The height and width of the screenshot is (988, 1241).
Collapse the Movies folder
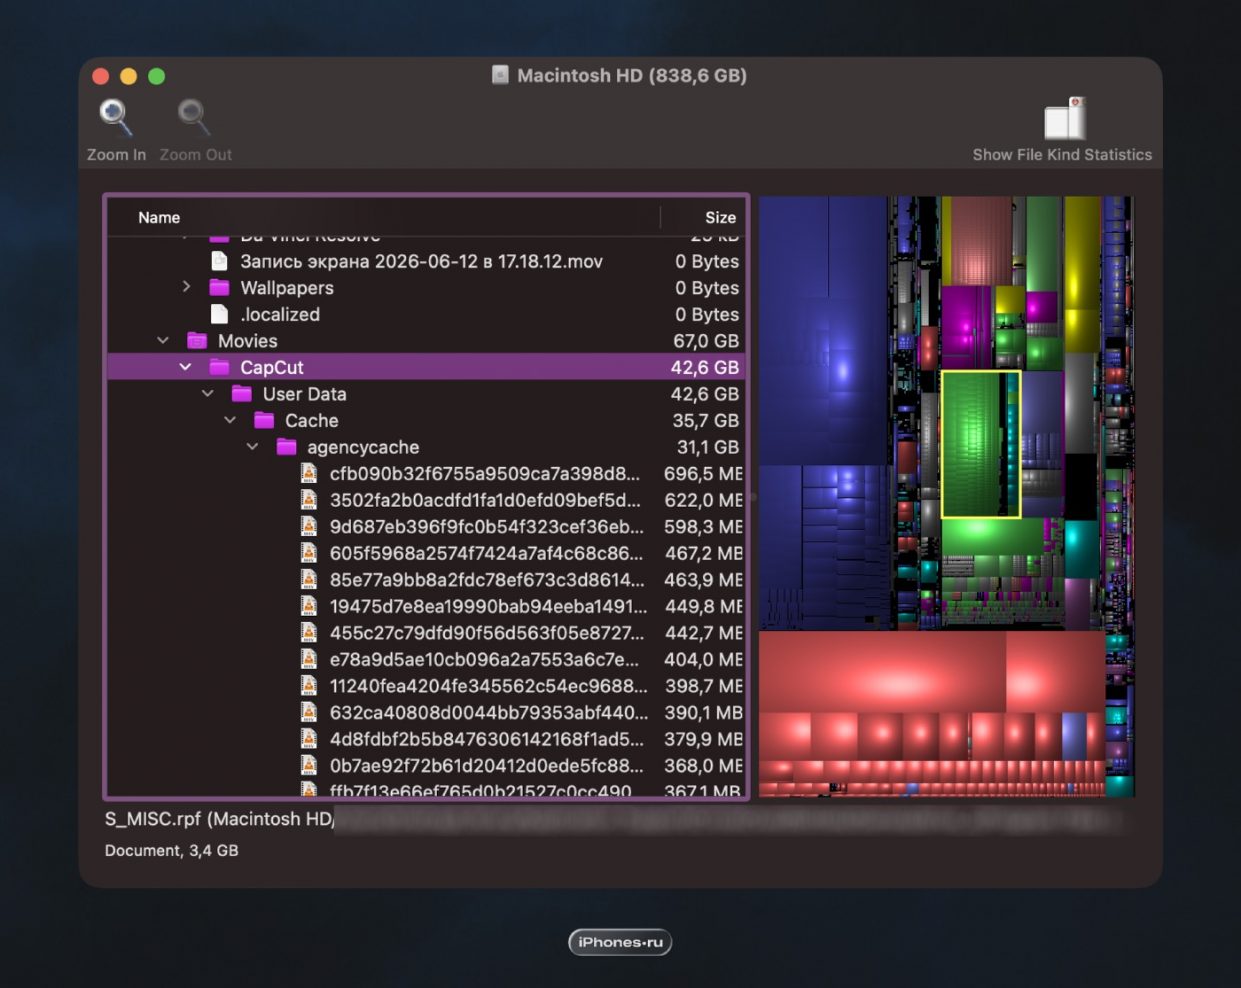tap(163, 341)
